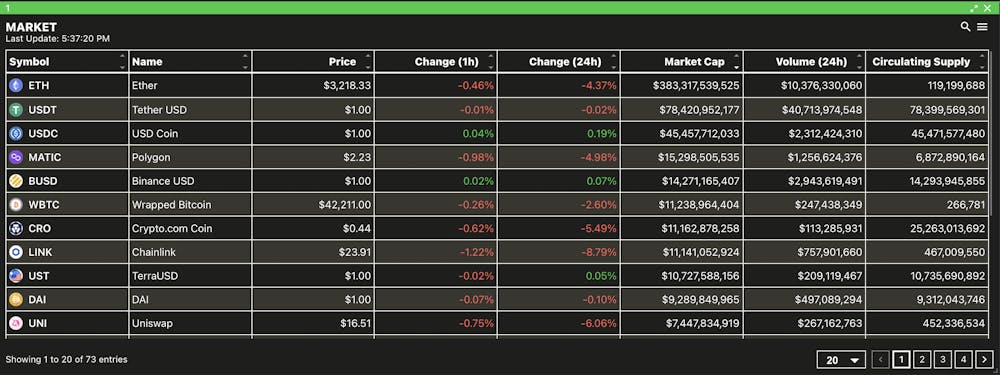Sort by the Price column arrows
The width and height of the screenshot is (1000, 375).
coord(367,62)
